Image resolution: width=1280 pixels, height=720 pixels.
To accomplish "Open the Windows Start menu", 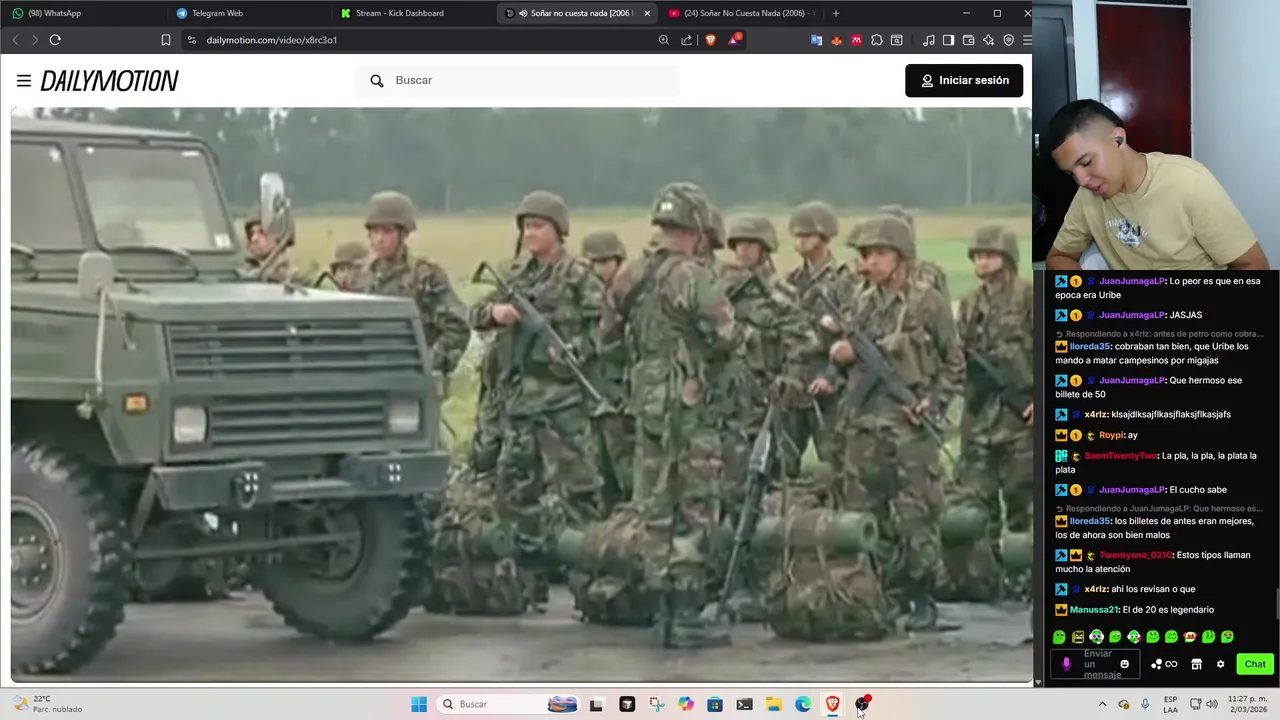I will click(x=419, y=704).
